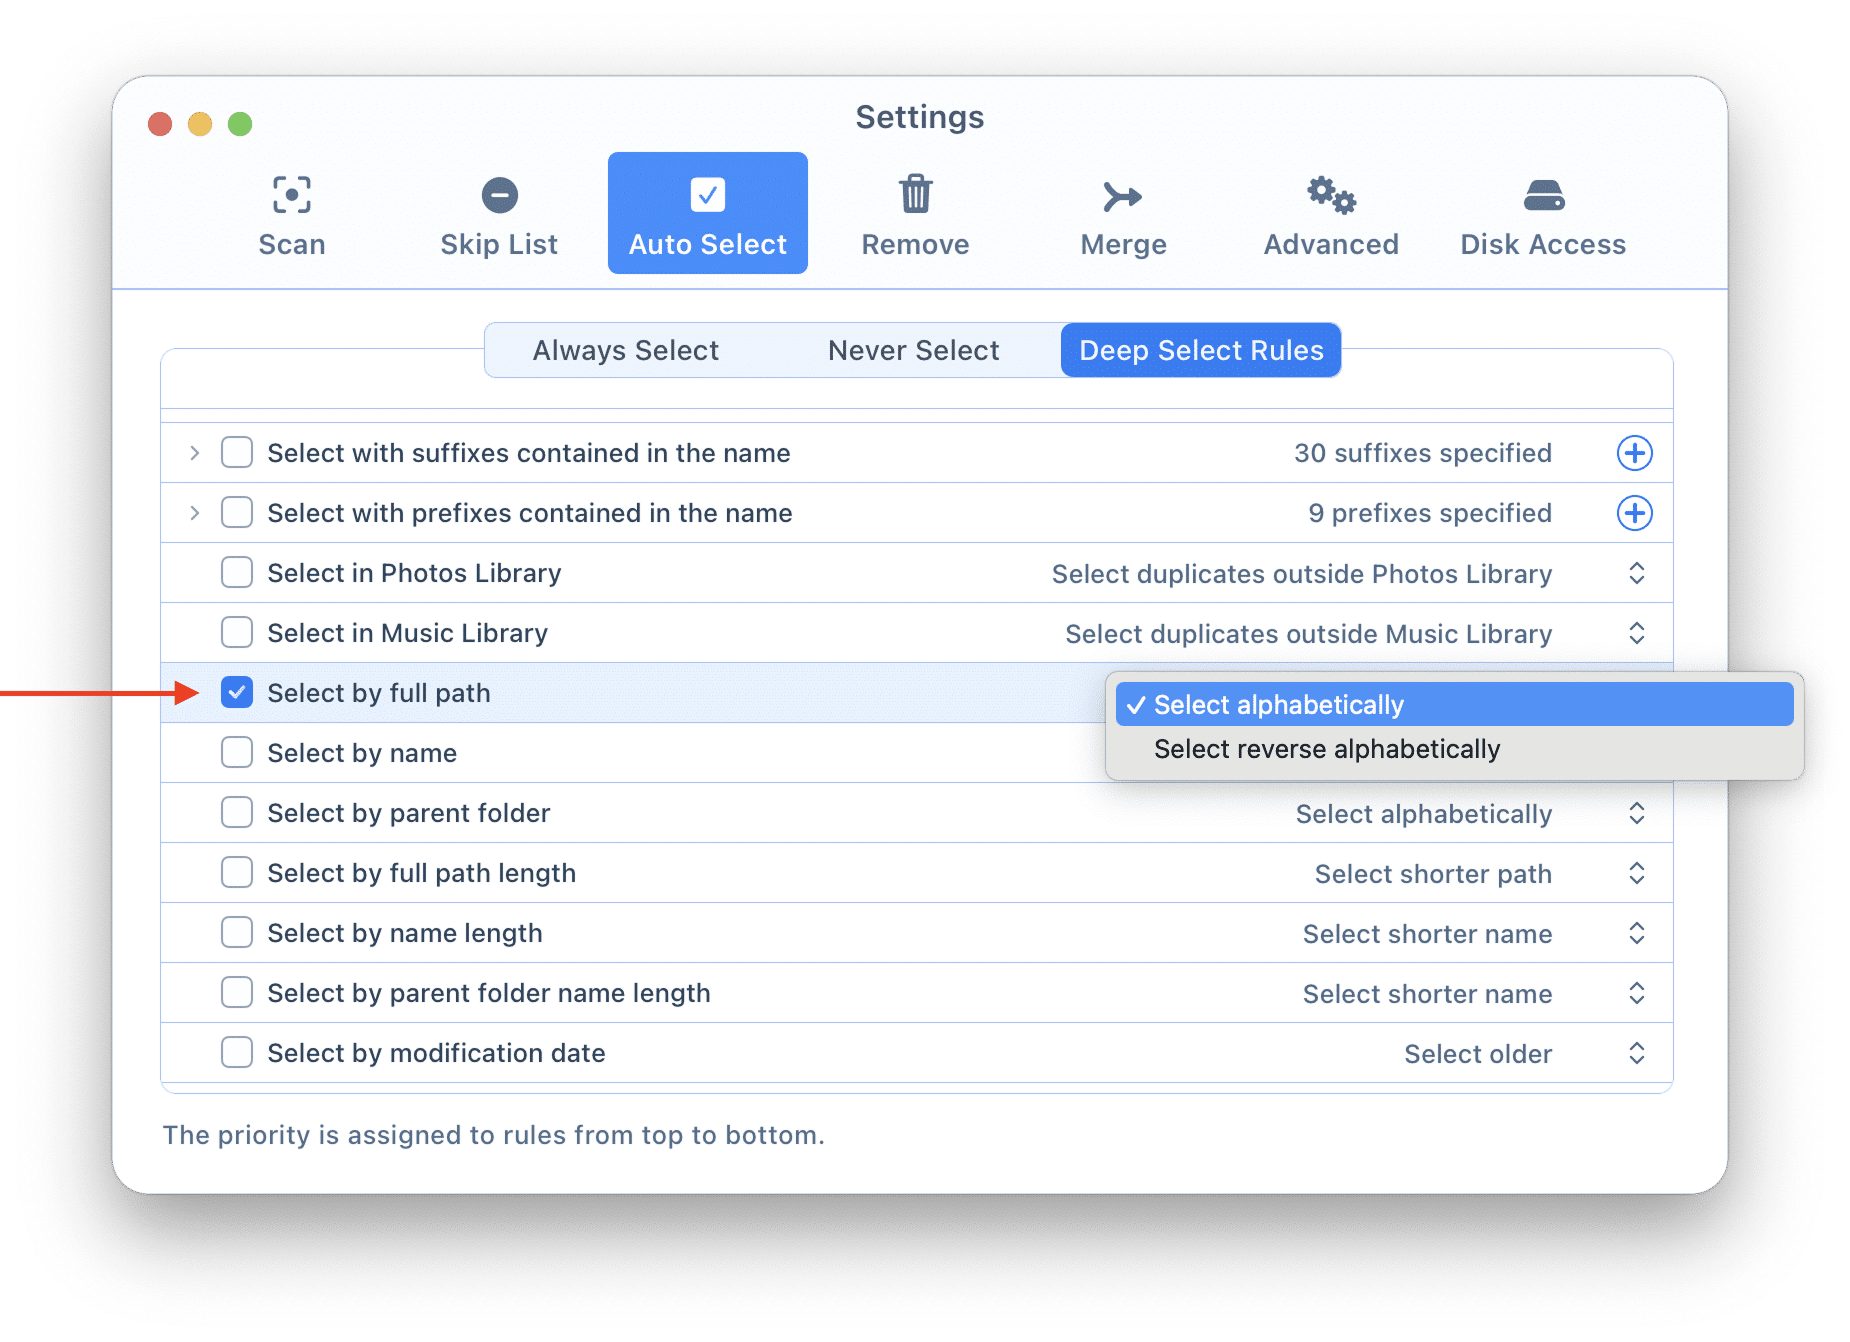Tick the Select by name length checkbox

(237, 933)
